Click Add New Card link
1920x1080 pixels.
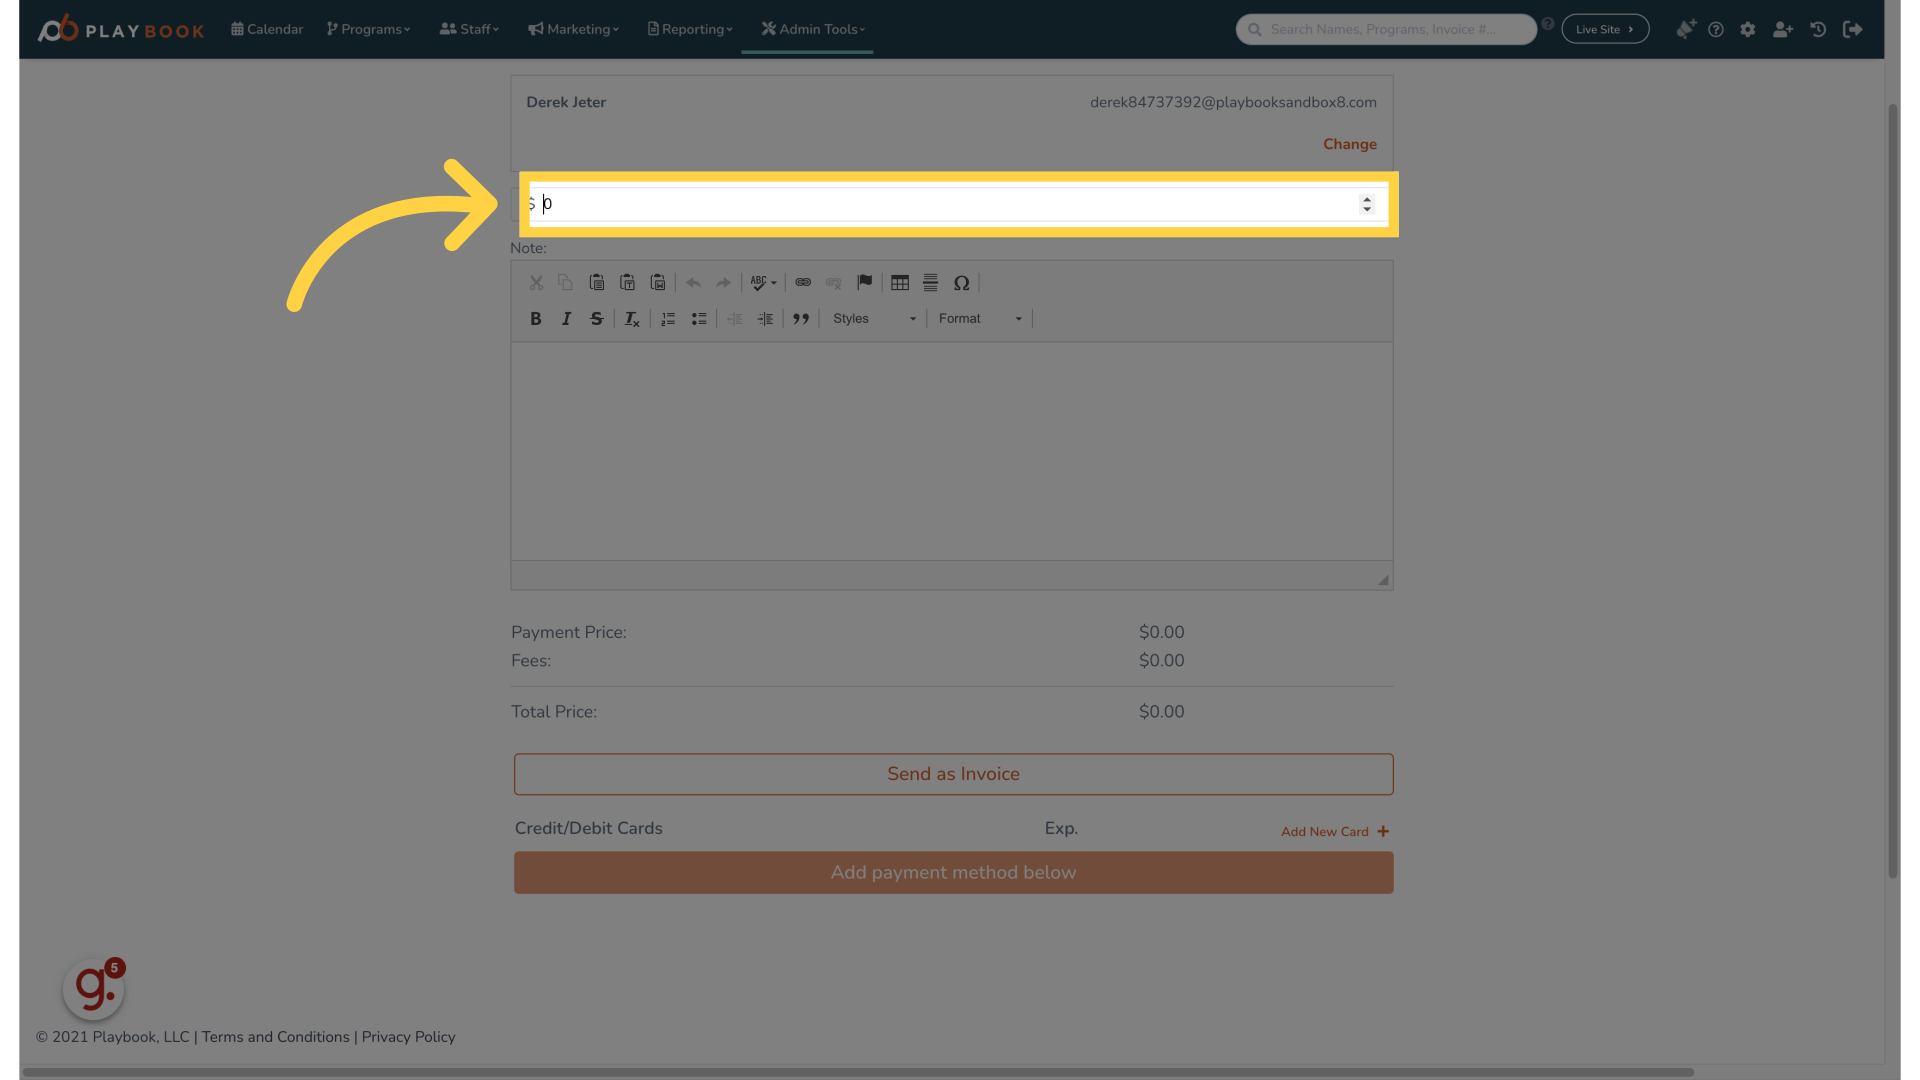[1335, 832]
